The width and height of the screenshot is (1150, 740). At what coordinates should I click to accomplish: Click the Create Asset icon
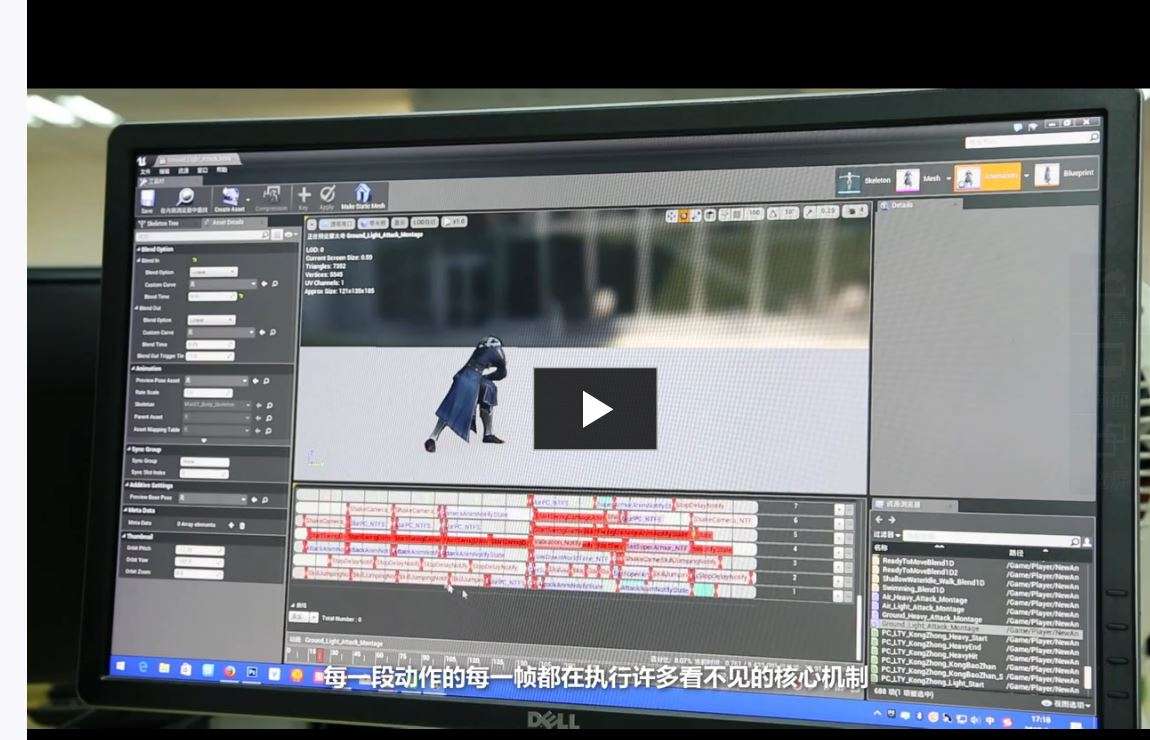230,199
